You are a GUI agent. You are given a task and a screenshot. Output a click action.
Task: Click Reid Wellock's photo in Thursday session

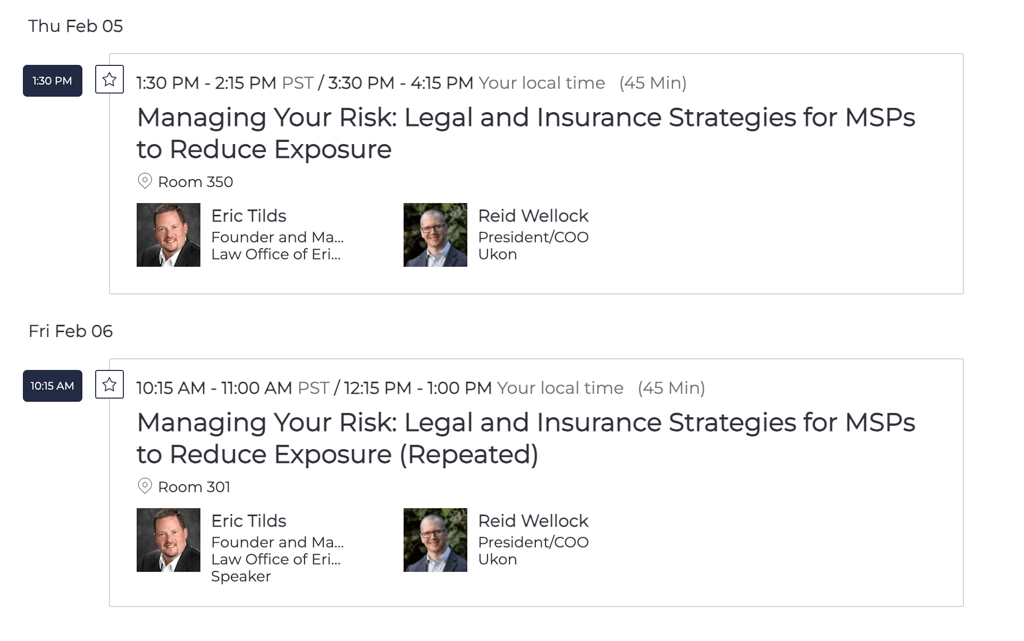435,235
